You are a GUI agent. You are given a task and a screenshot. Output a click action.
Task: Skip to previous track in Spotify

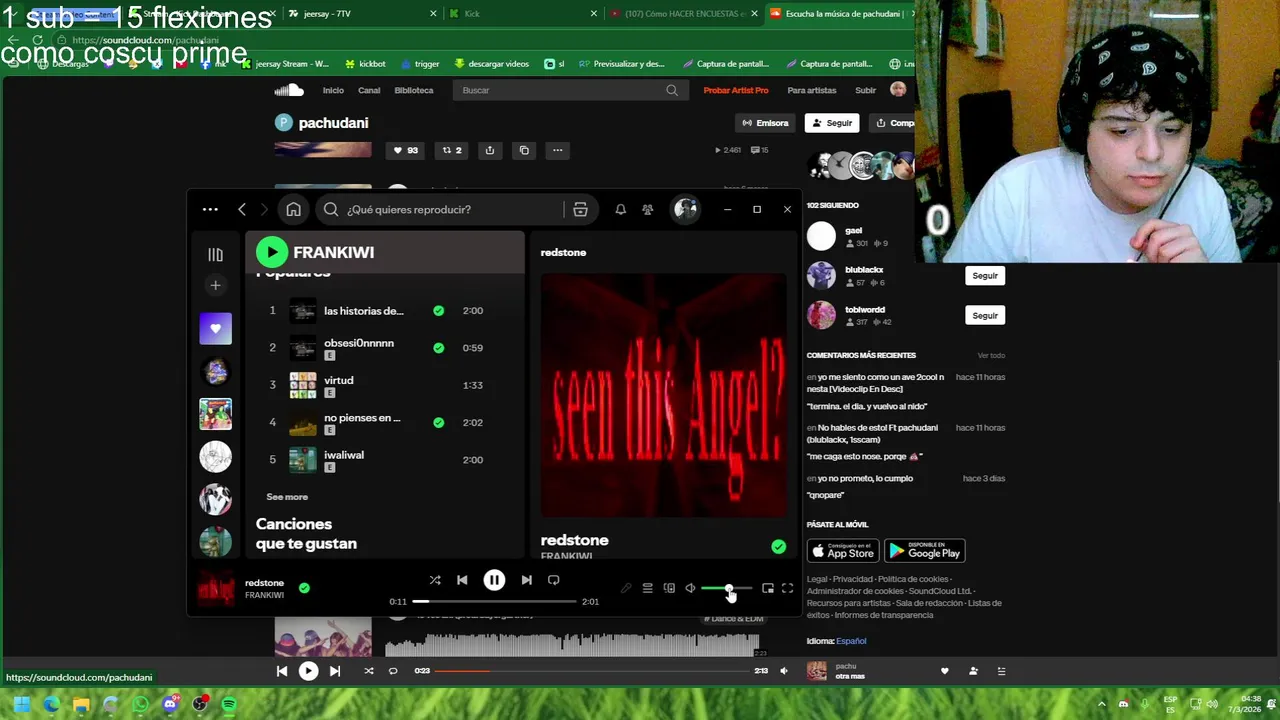(462, 580)
